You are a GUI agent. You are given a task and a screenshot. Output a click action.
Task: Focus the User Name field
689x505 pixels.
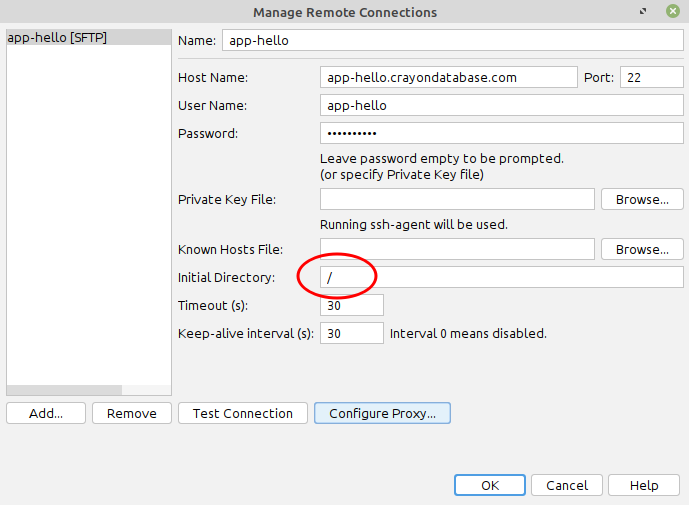(x=502, y=105)
